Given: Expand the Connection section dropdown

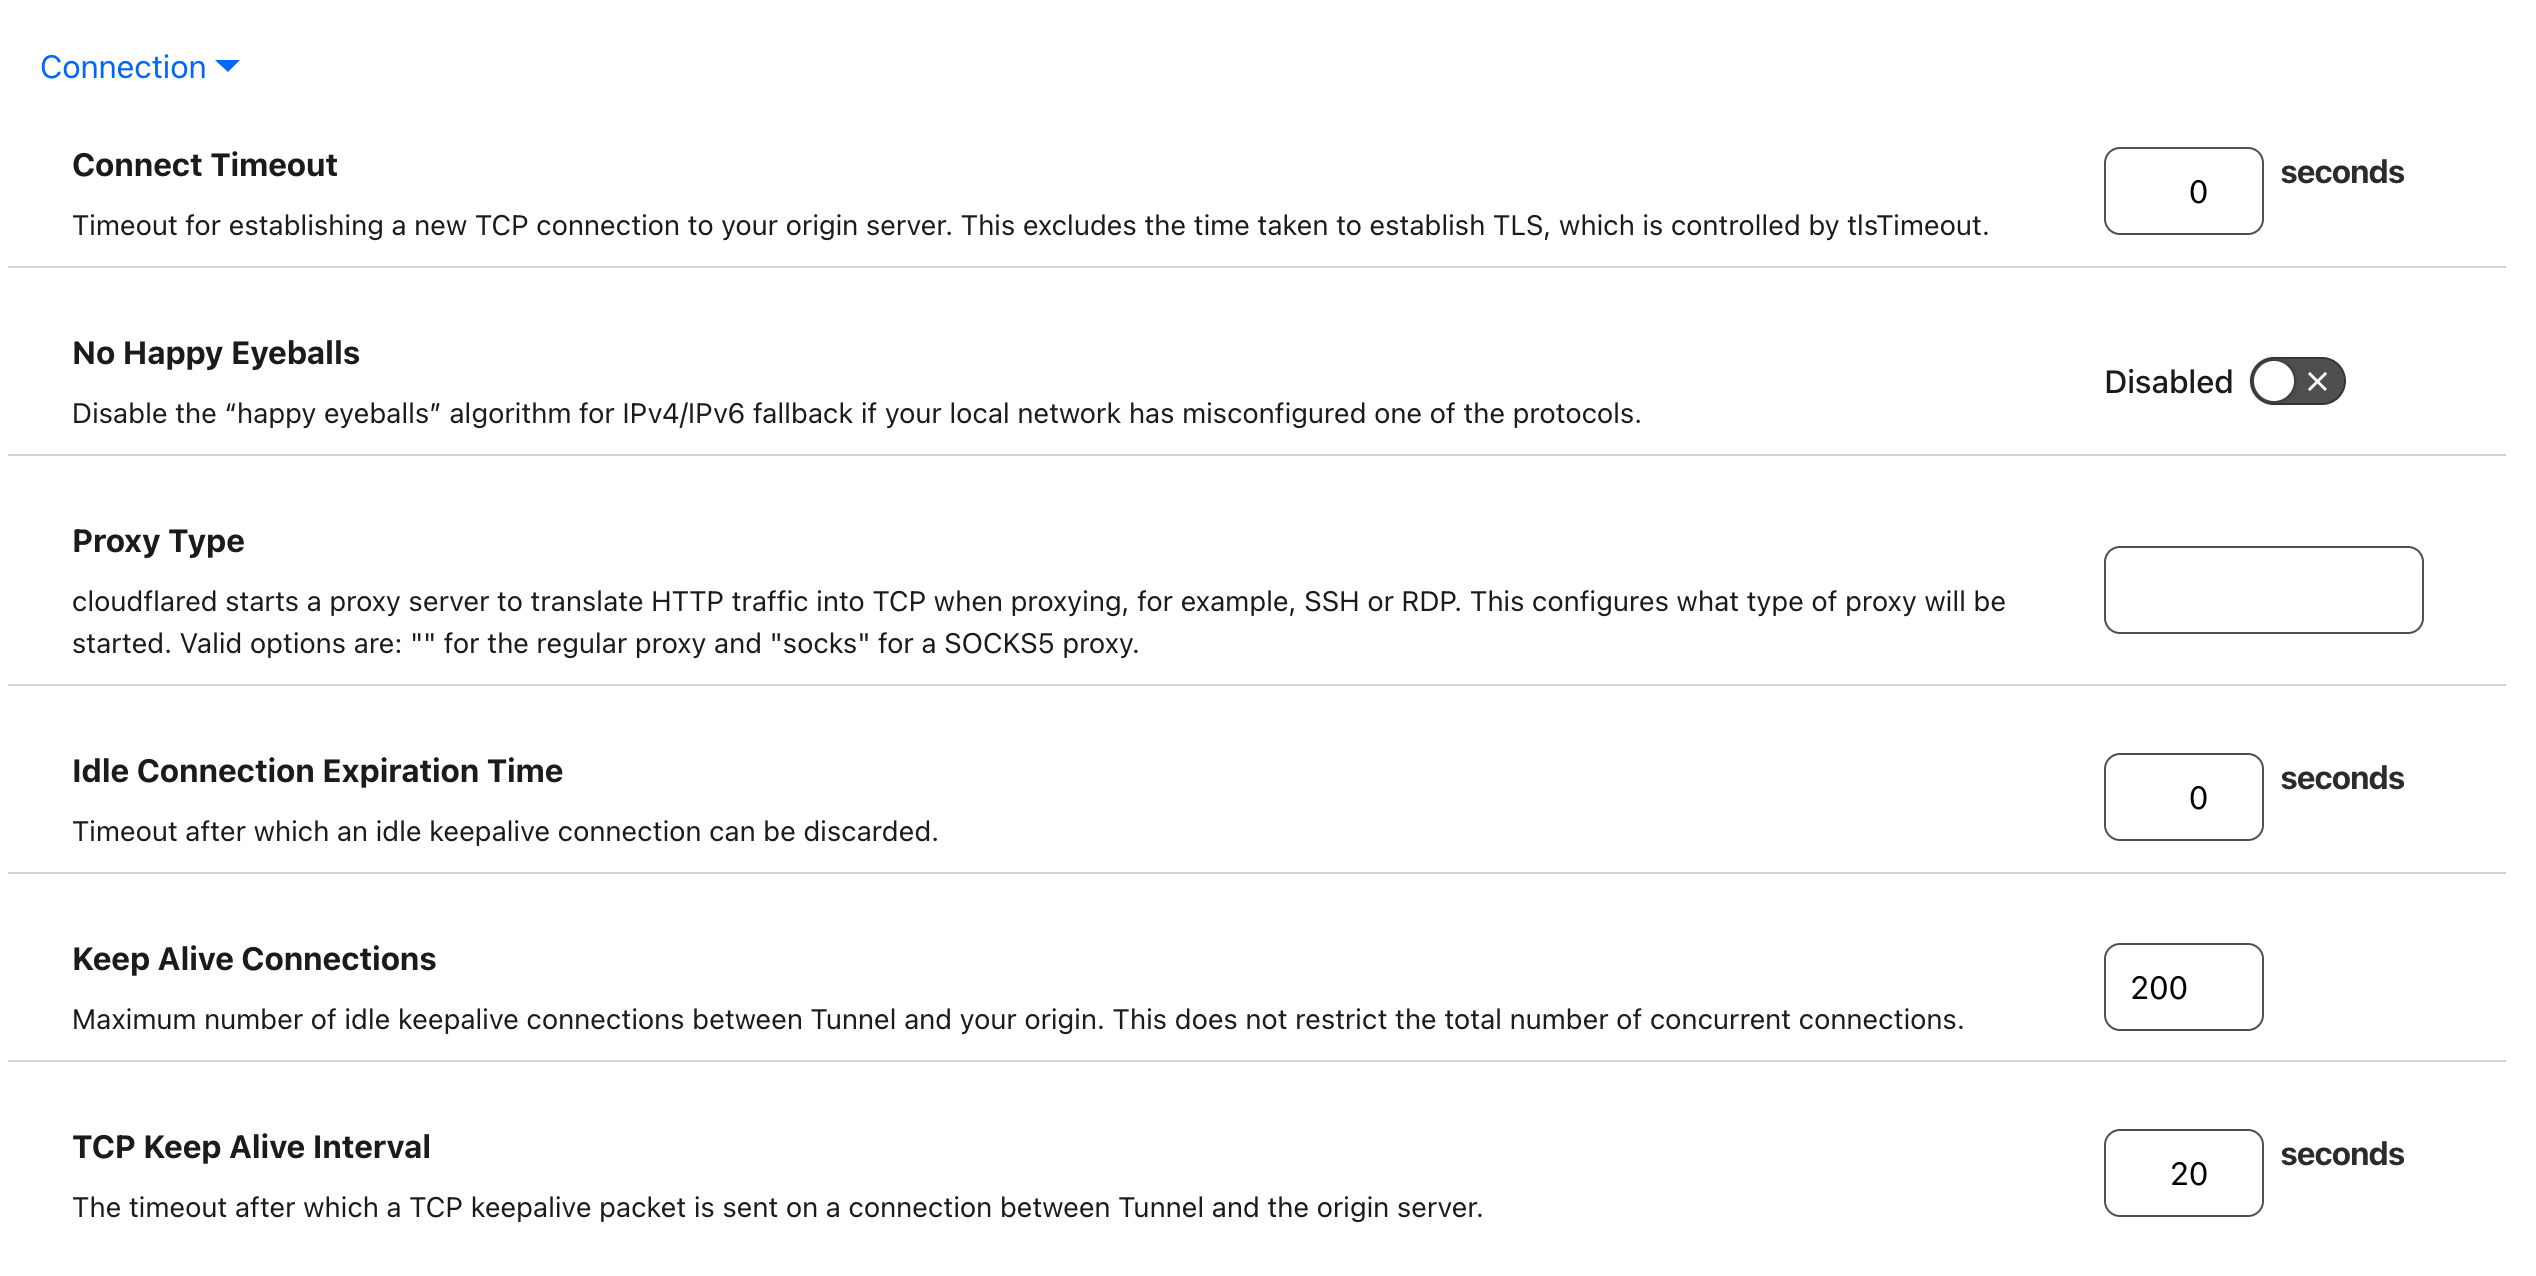Looking at the screenshot, I should [x=138, y=67].
